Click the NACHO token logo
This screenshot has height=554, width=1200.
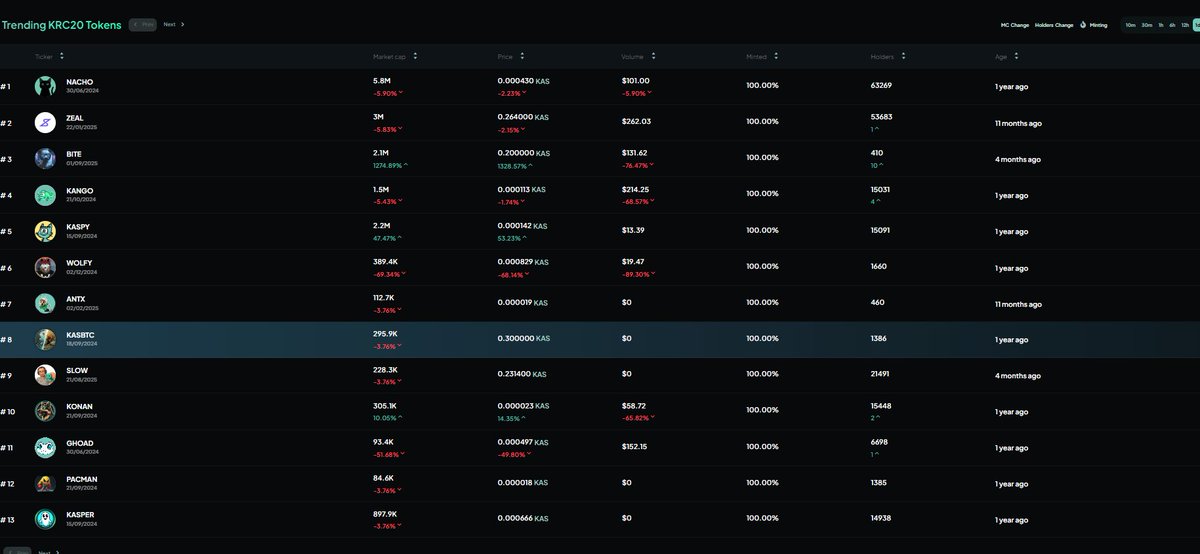click(45, 87)
